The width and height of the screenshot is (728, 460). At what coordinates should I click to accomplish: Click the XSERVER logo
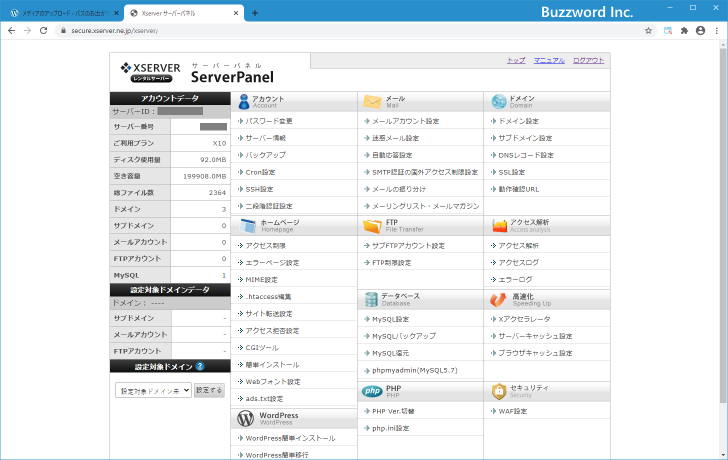pos(150,72)
